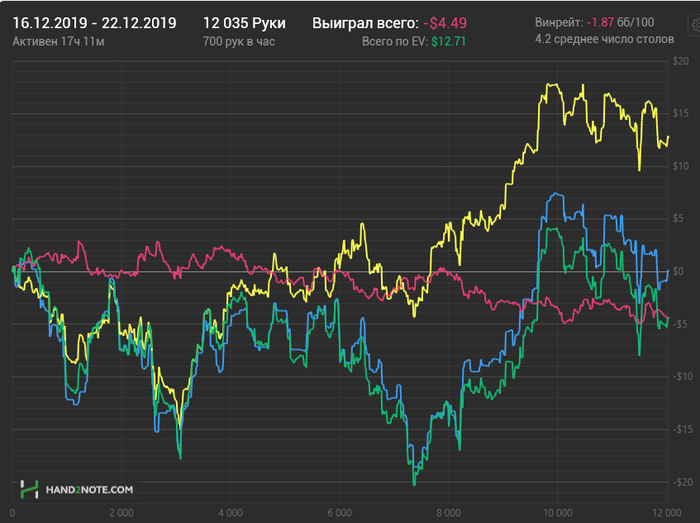Click the $0 y-axis label
Viewport: 700px width, 523px height.
point(678,271)
